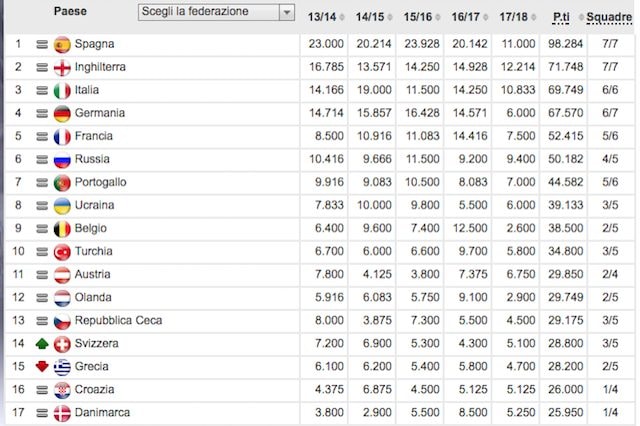The image size is (640, 426).
Task: Click the Germany flag icon
Action: pos(62,113)
